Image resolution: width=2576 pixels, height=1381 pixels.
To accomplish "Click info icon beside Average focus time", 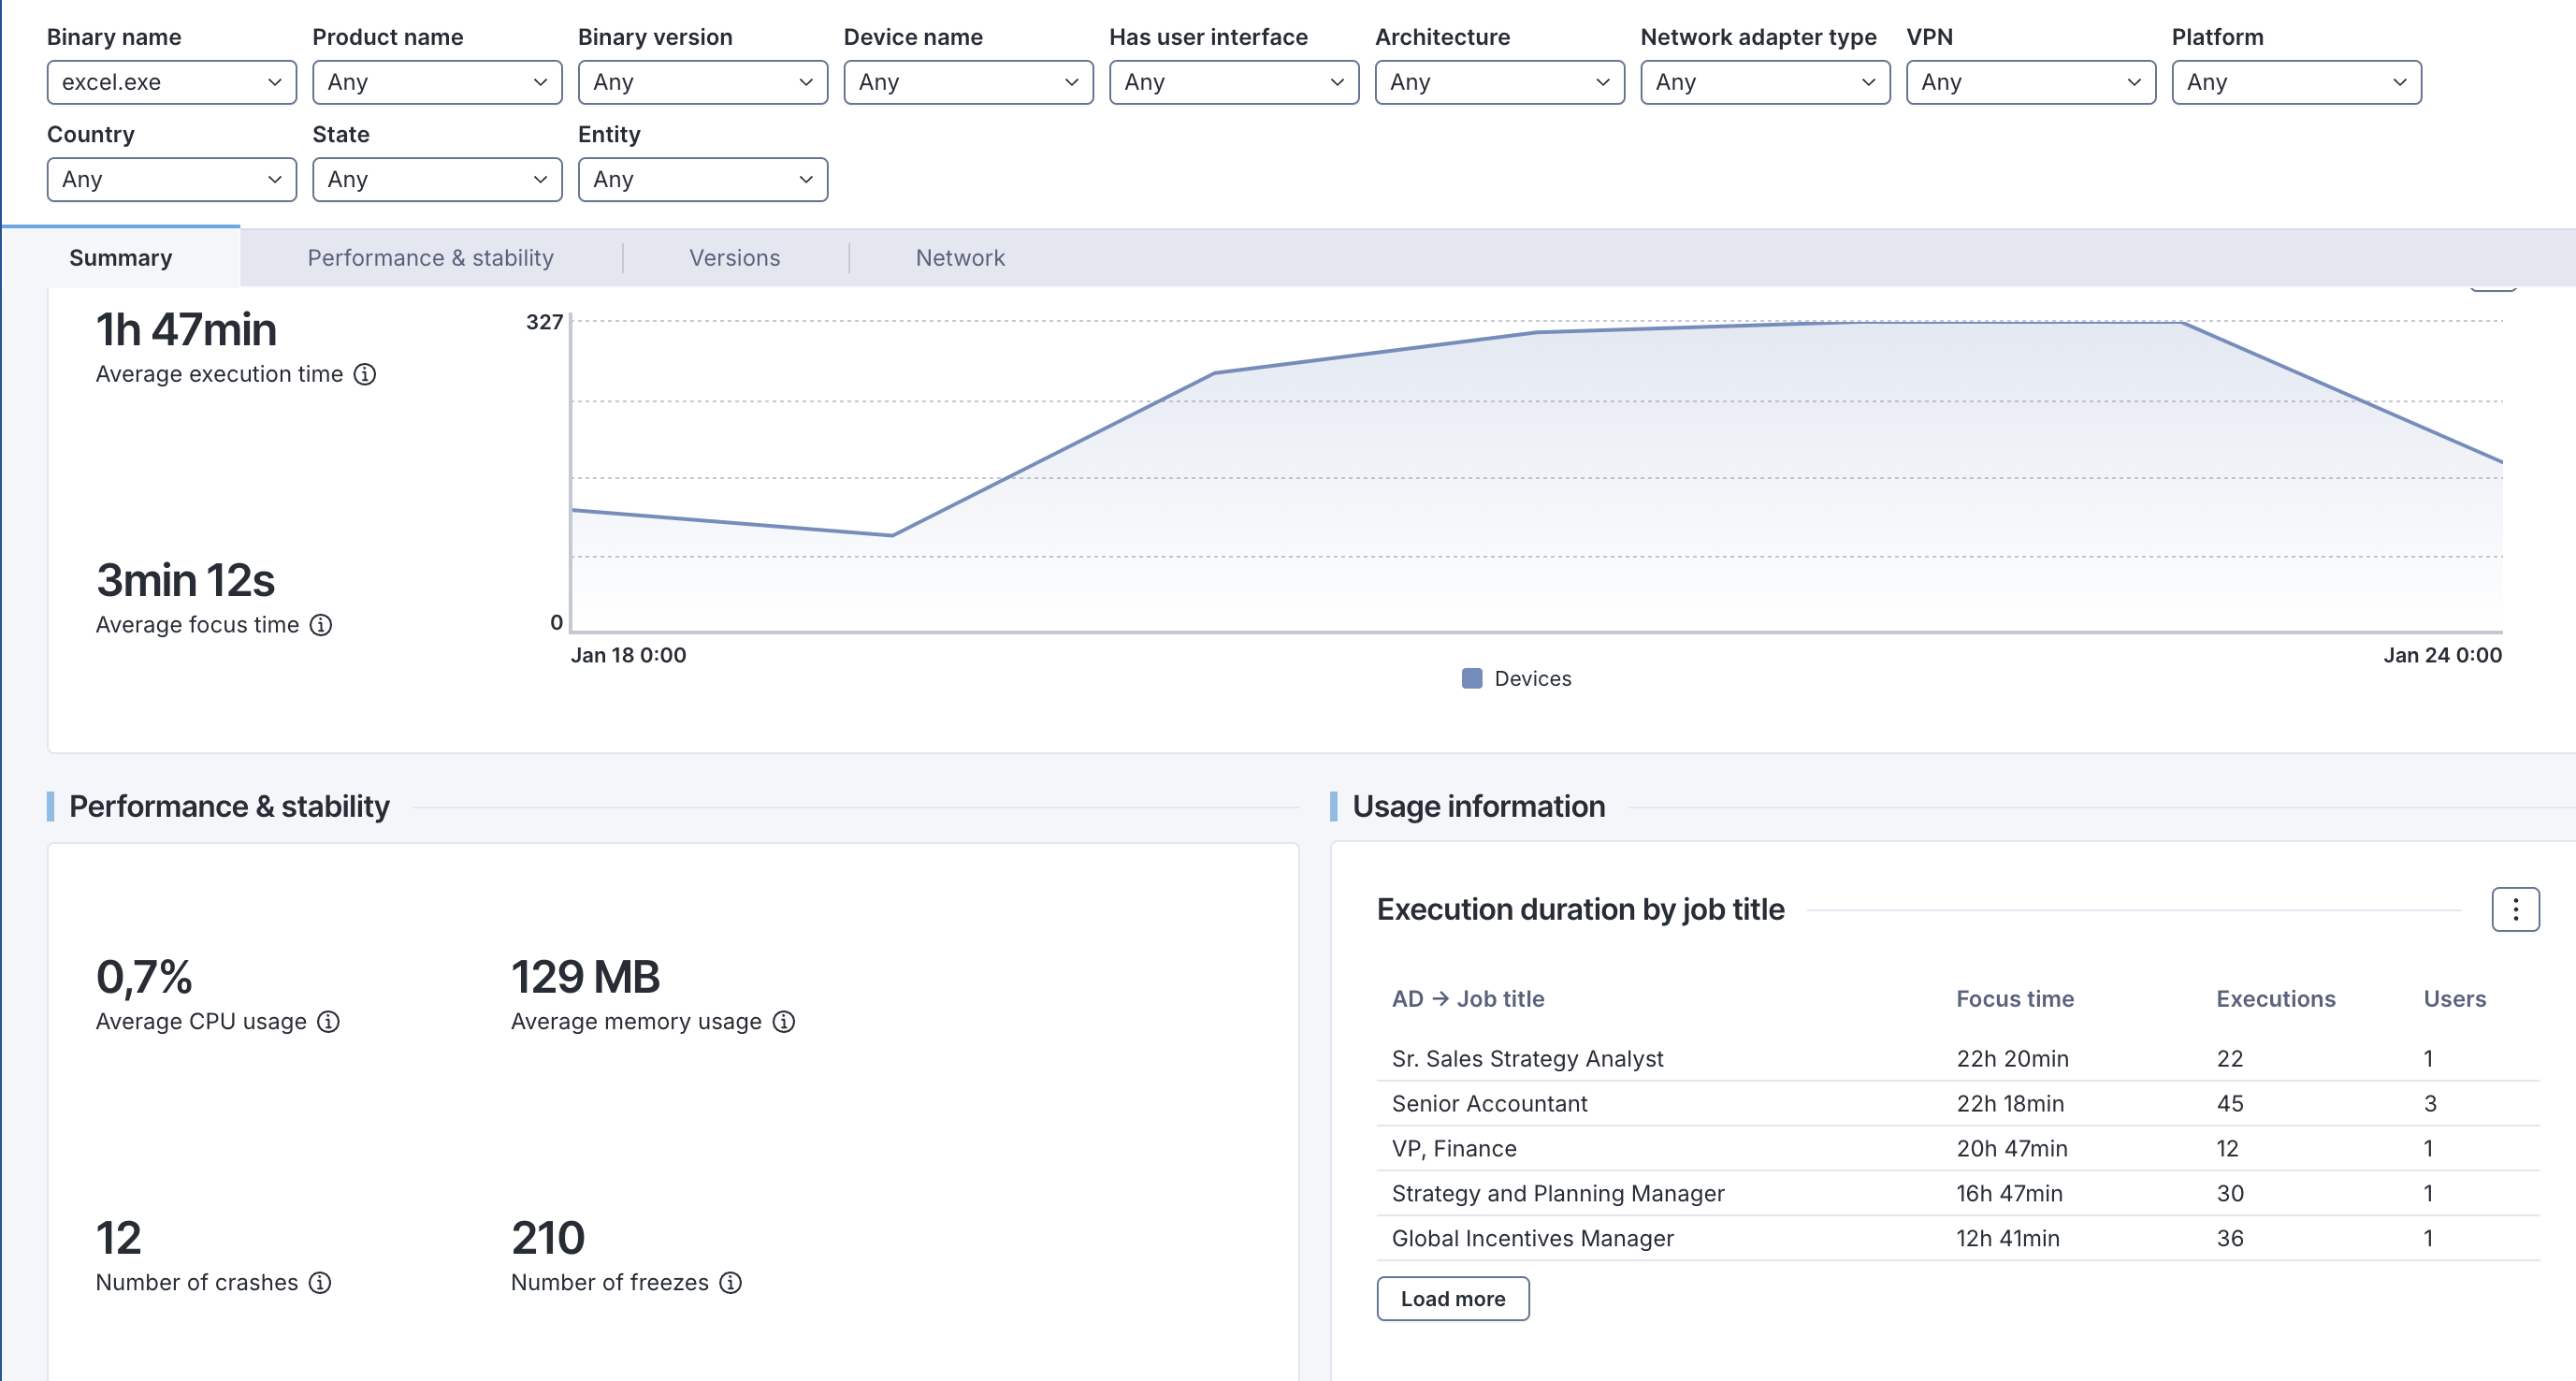I will [x=321, y=625].
